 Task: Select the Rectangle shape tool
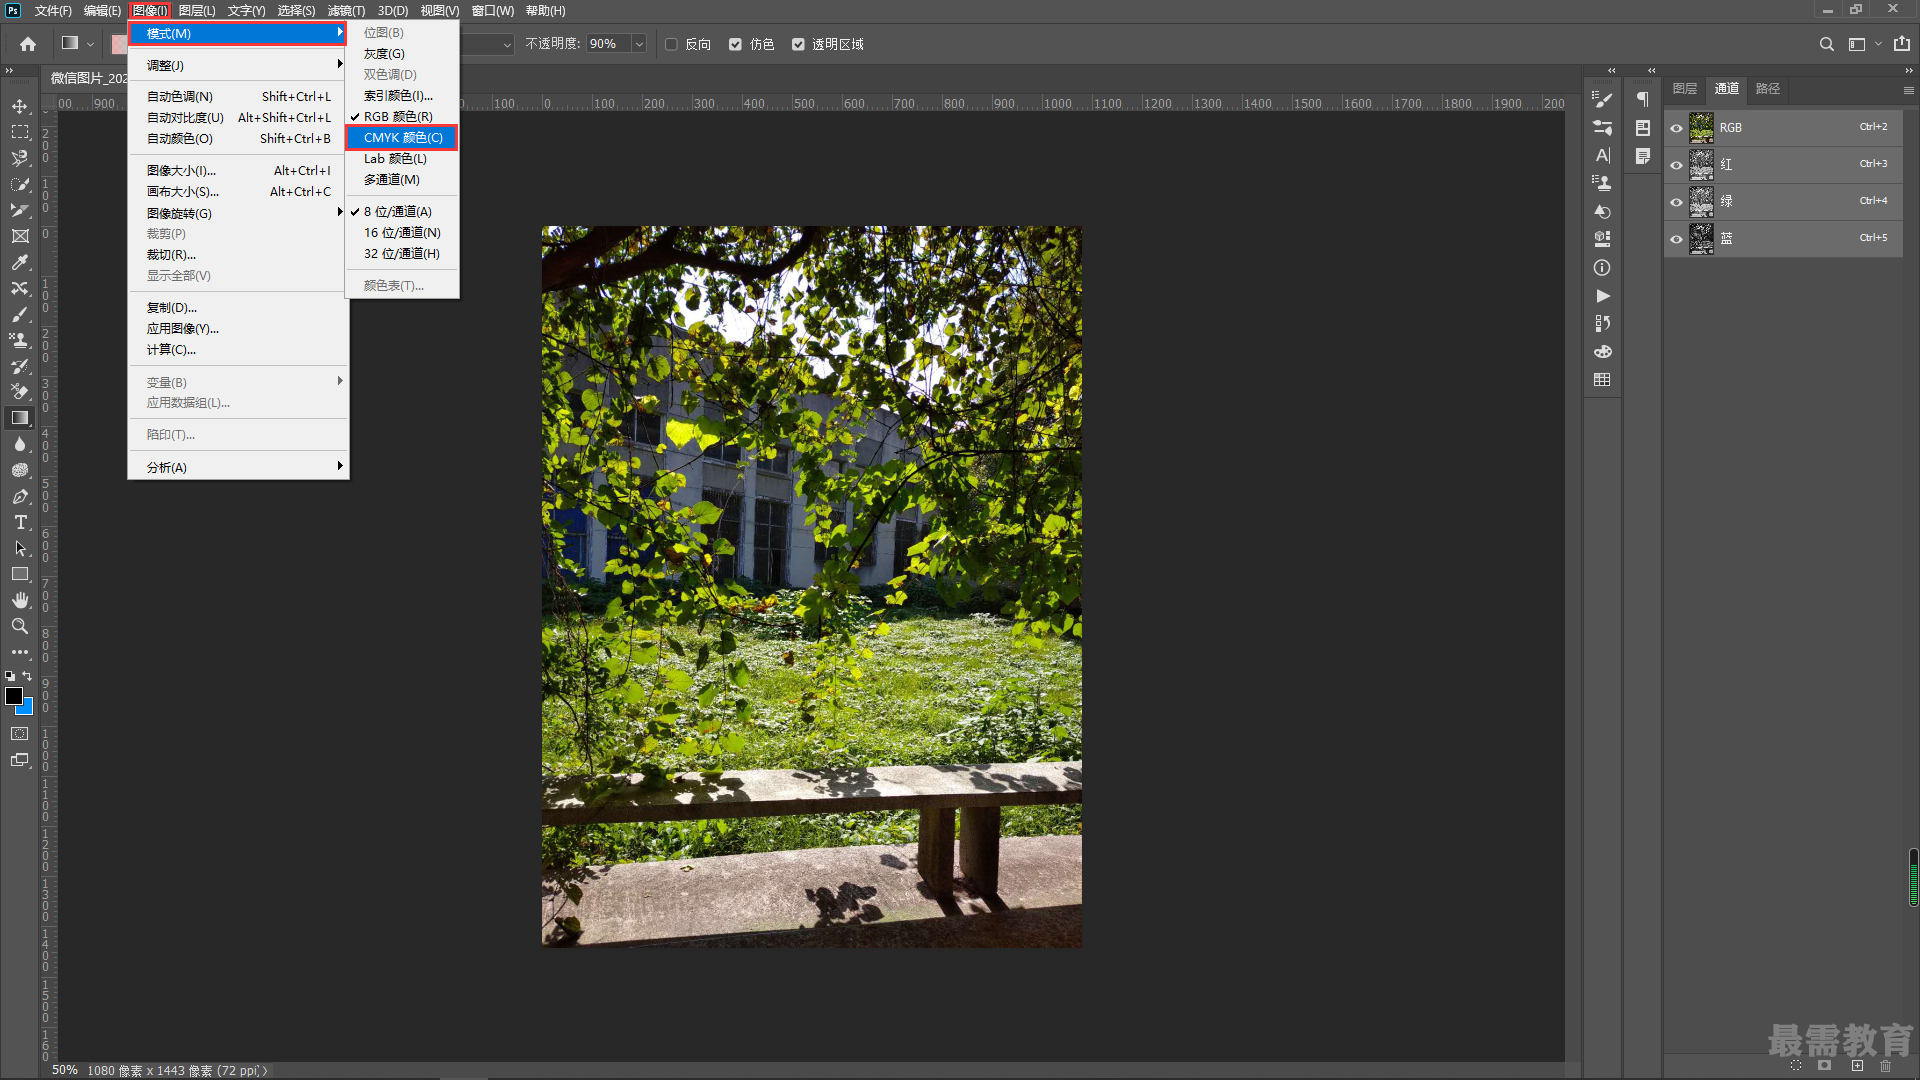(20, 574)
